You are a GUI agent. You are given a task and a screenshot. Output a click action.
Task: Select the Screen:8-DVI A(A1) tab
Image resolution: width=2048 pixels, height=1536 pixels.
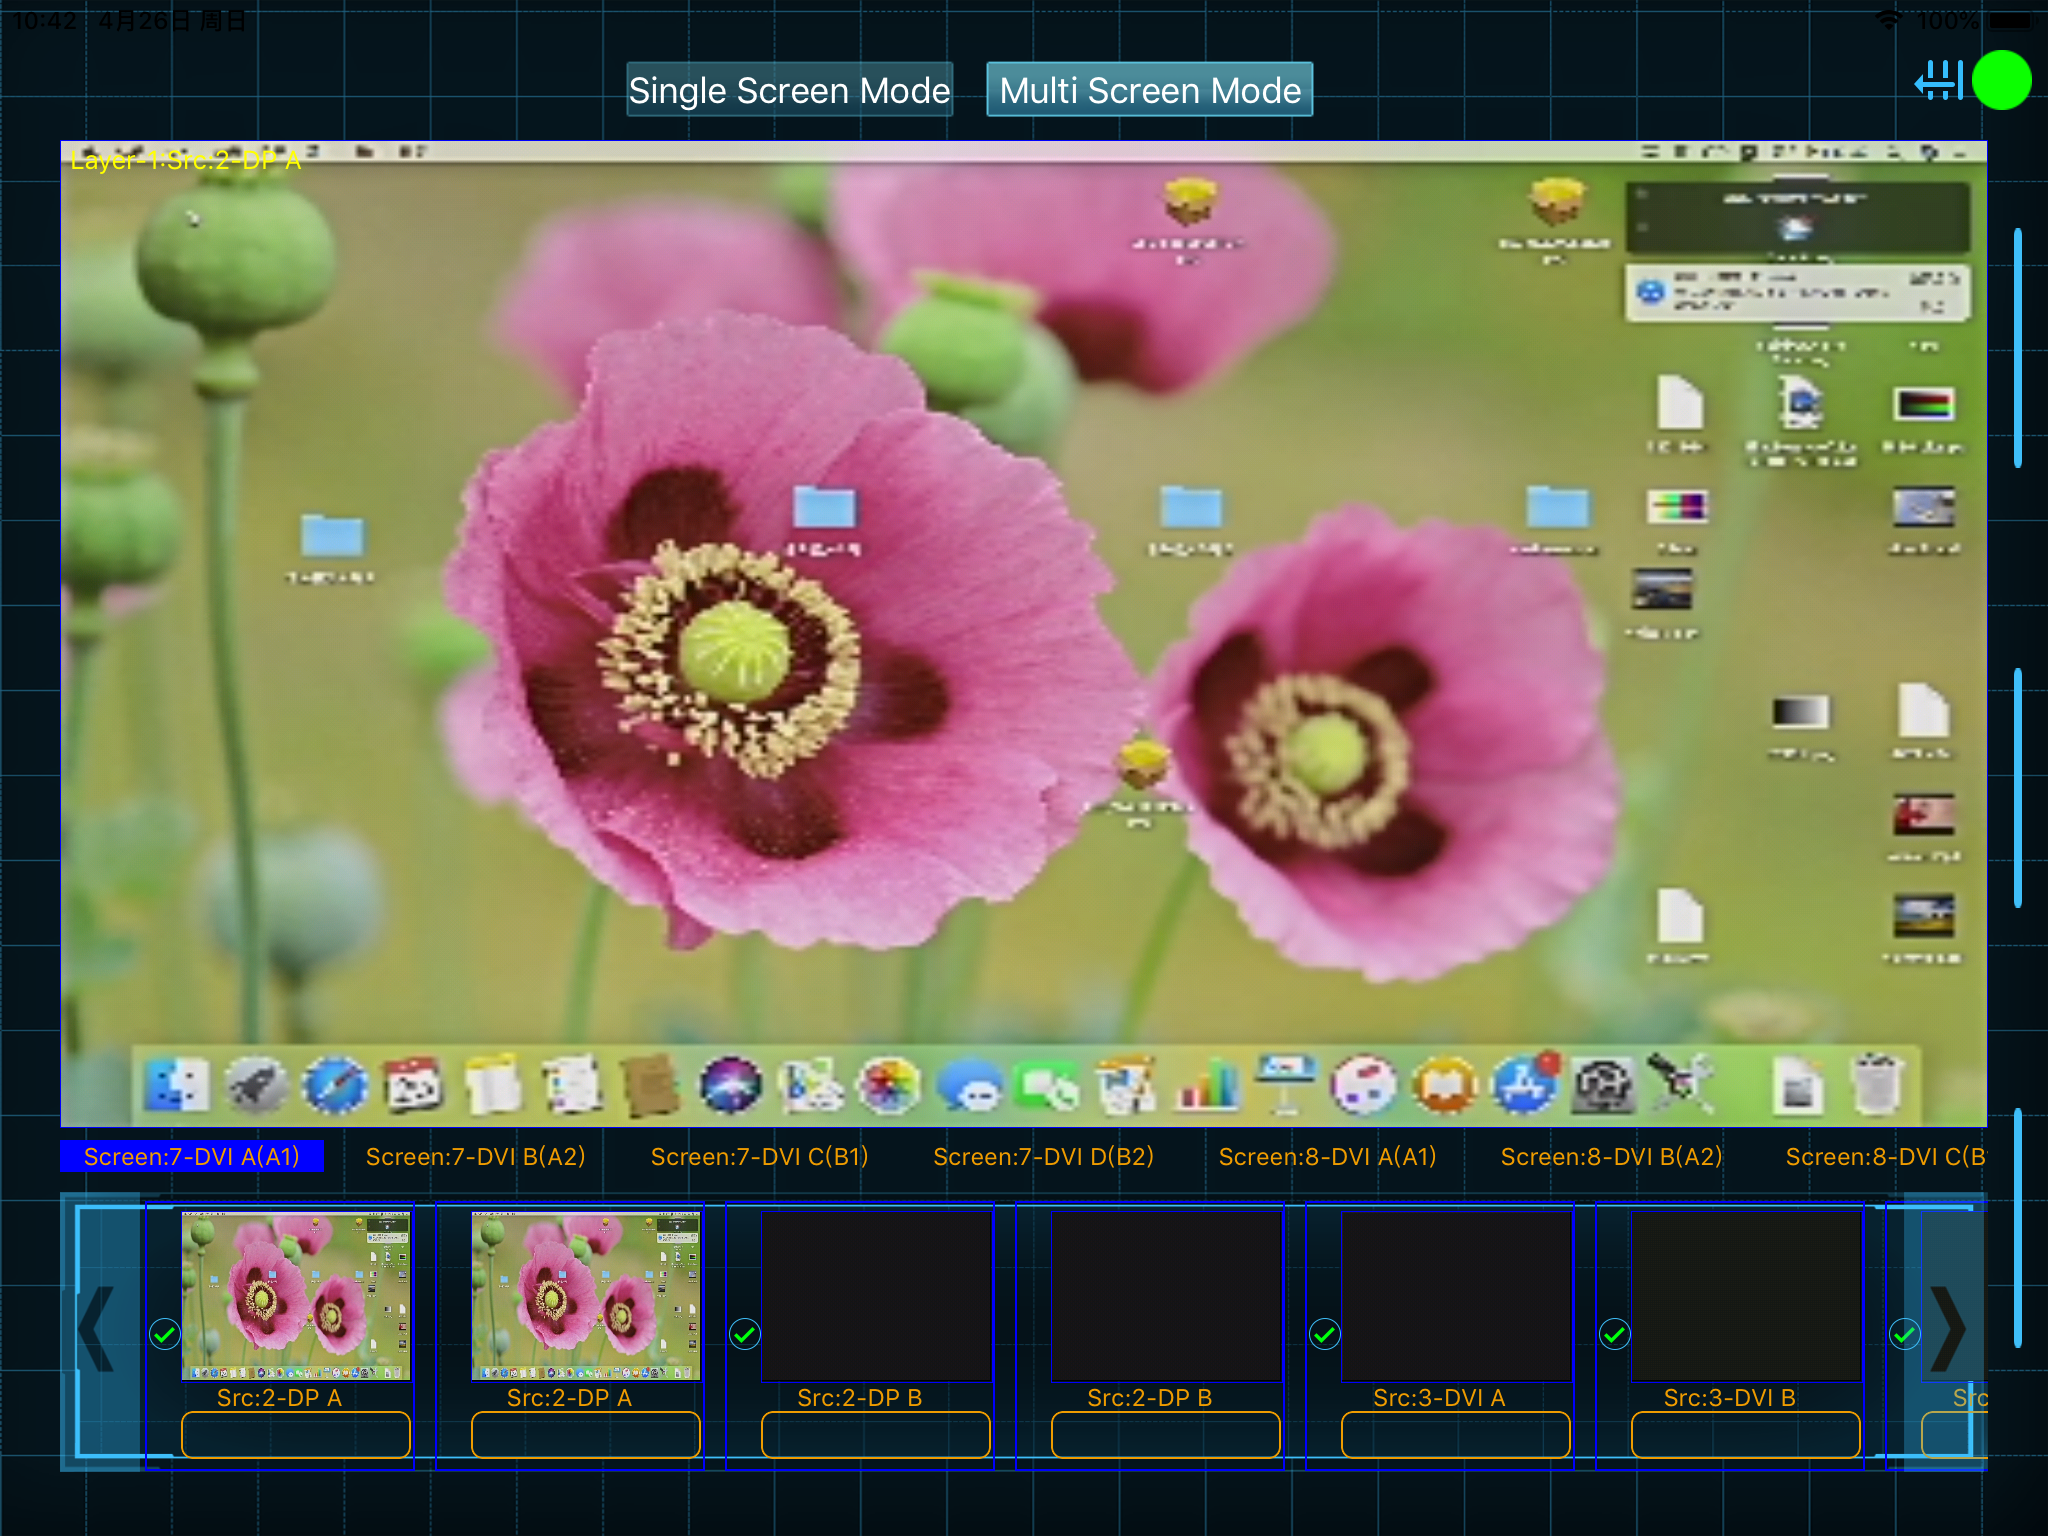tap(1328, 1156)
